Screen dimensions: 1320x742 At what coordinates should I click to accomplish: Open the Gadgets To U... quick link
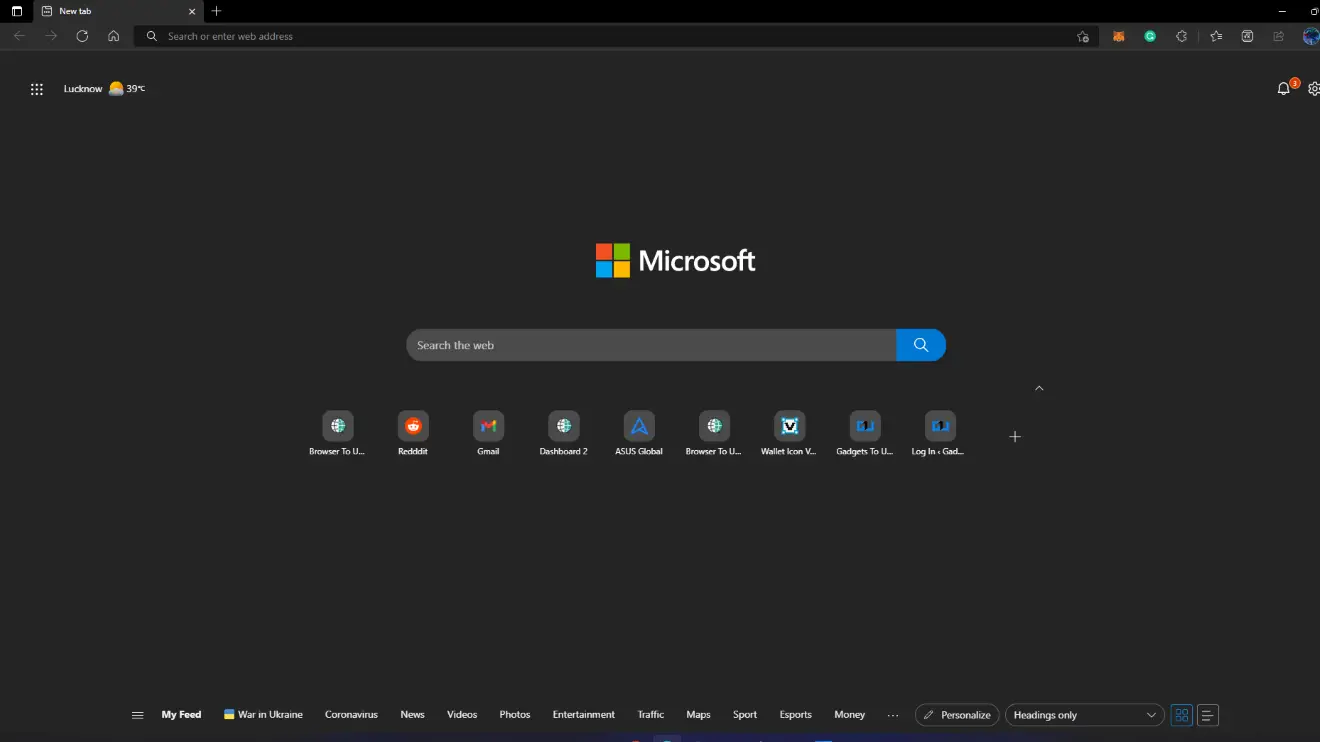[865, 434]
